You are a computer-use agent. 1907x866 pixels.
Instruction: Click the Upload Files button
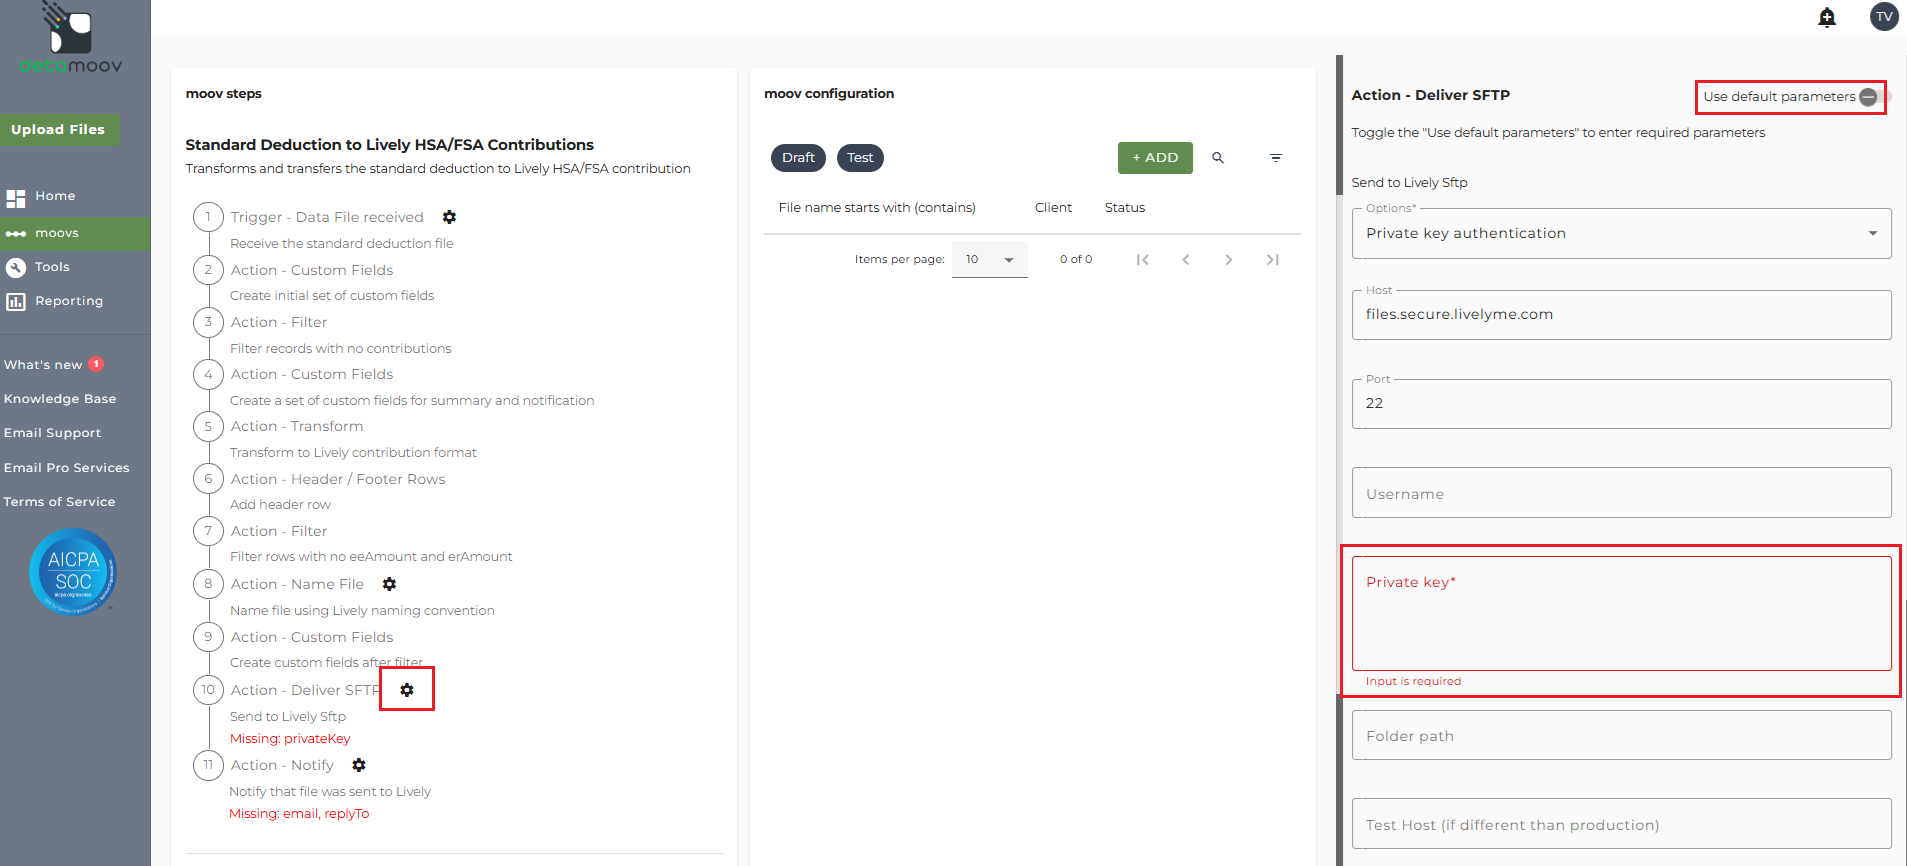pyautogui.click(x=58, y=130)
